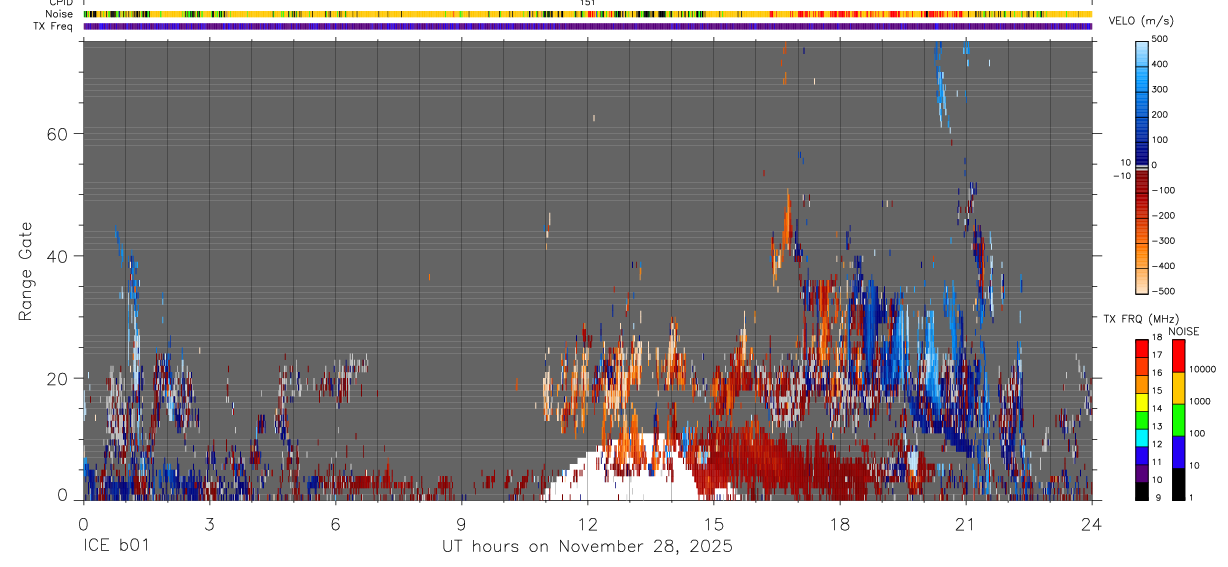
Task: Click the 'UT hours on November 28, 2025' axis title
Action: [588, 546]
